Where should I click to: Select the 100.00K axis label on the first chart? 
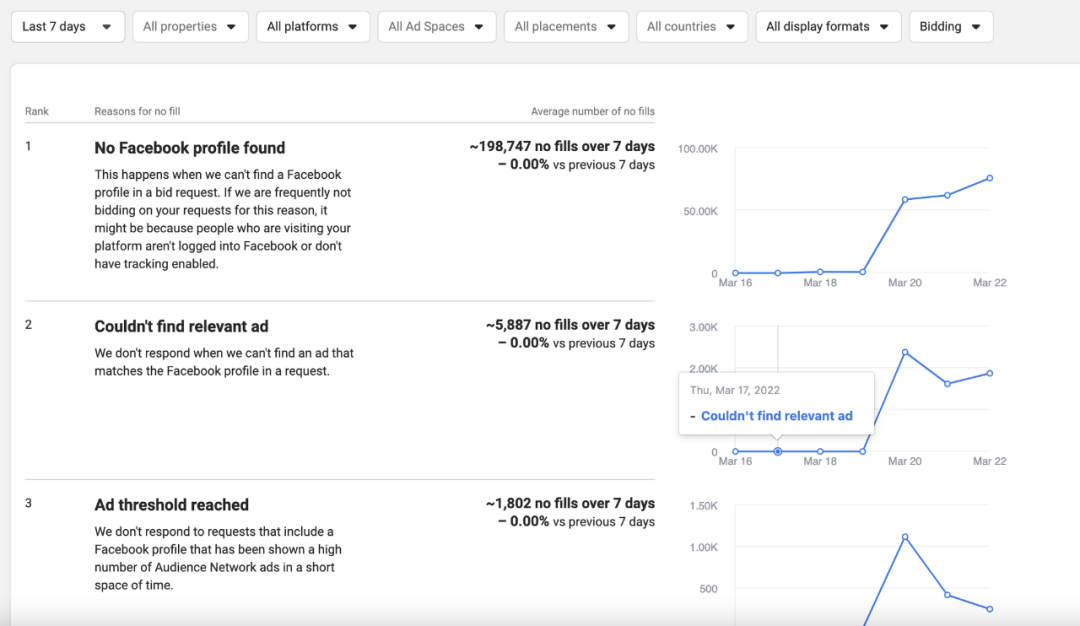[x=698, y=149]
